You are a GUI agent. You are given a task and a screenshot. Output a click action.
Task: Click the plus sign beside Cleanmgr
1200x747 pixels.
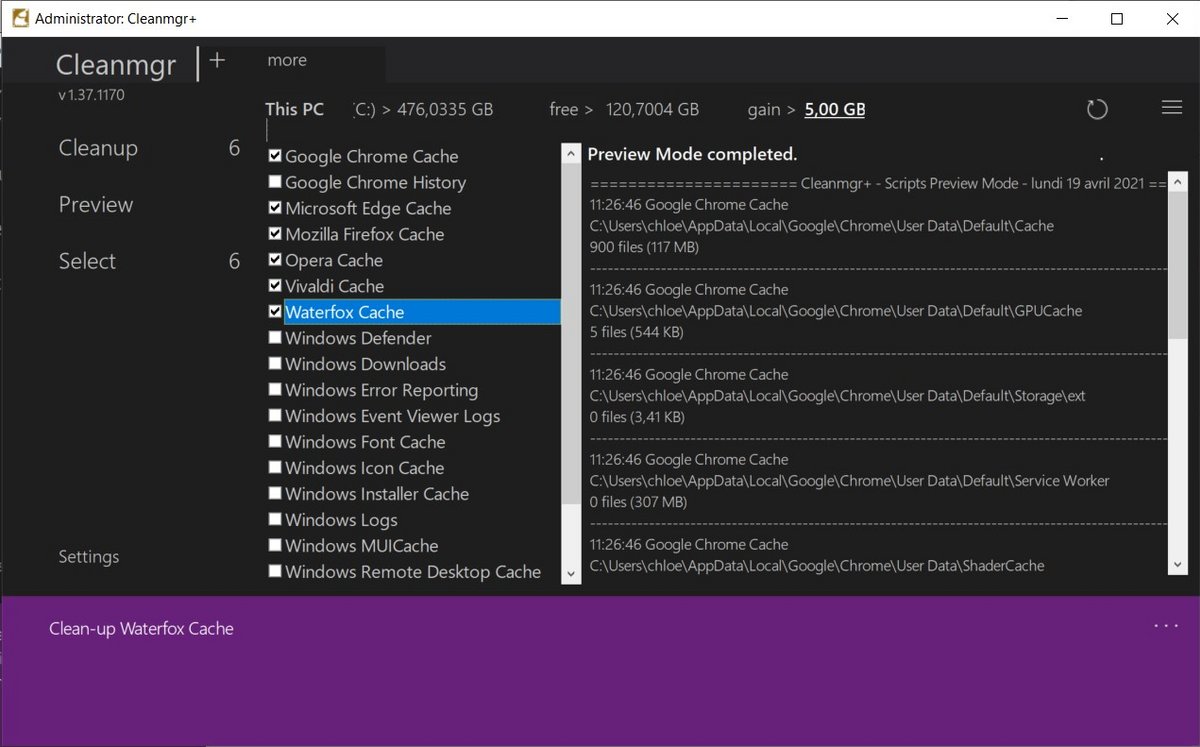pos(217,60)
